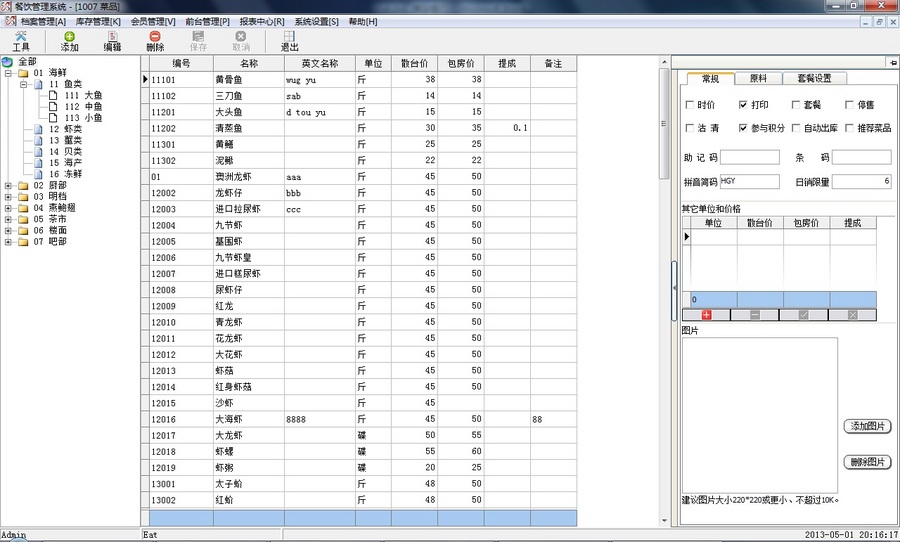Select the 13 蟹类 category icon
The image size is (900, 542).
[38, 140]
